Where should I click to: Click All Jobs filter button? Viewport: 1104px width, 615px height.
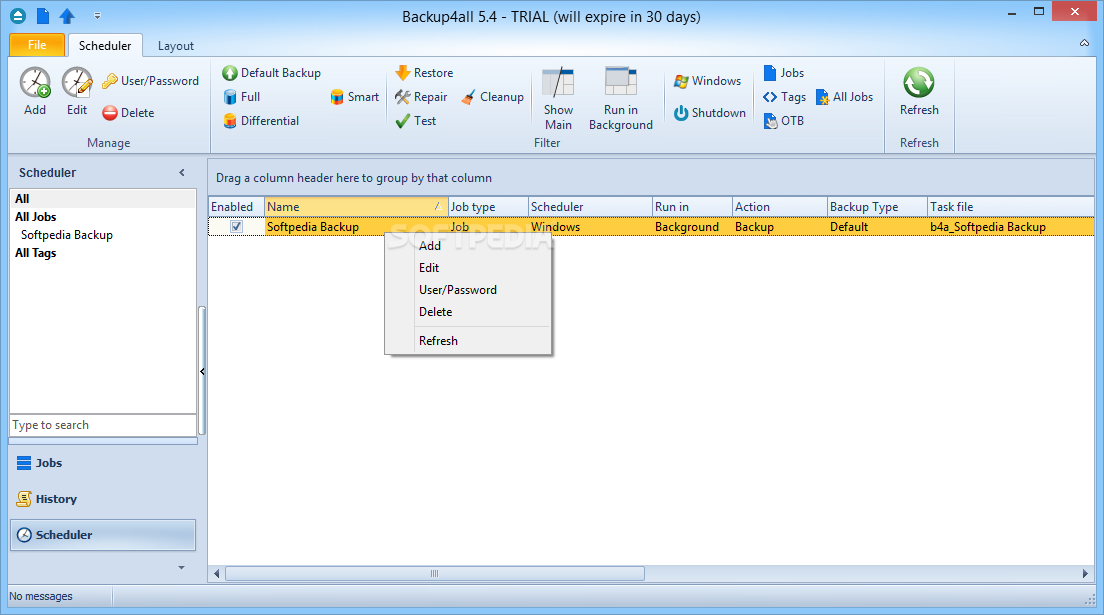pos(843,97)
